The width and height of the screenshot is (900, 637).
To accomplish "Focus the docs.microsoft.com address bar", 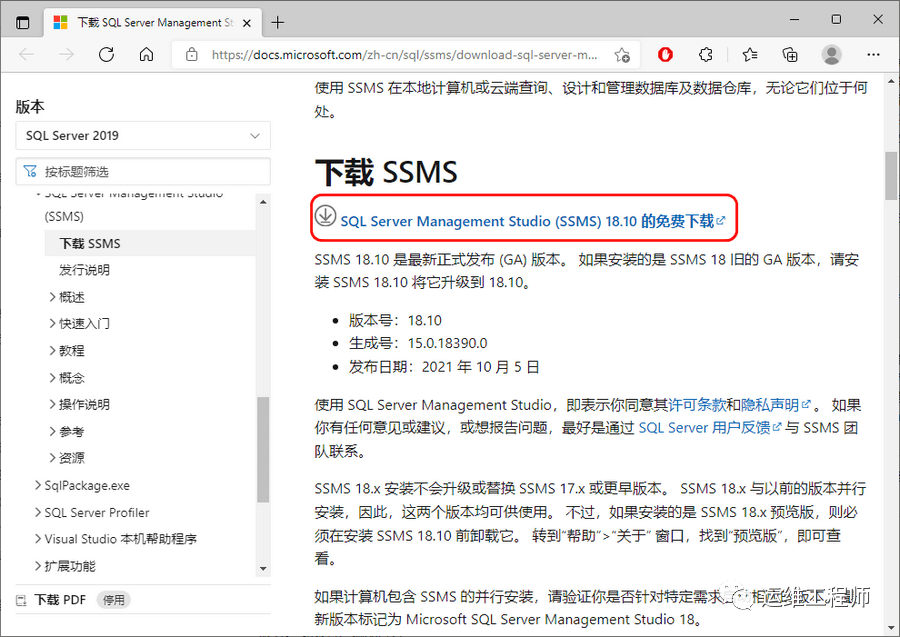I will 404,55.
